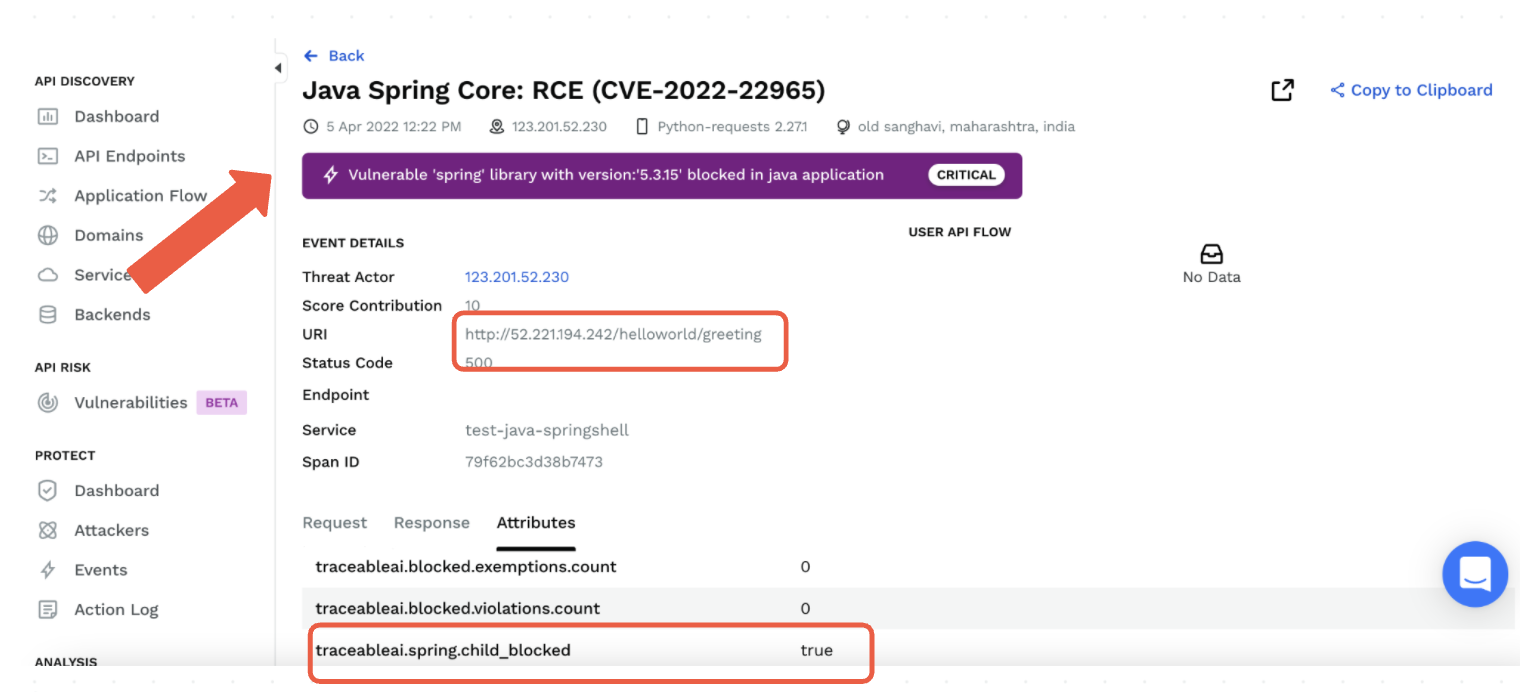This screenshot has width=1520, height=692.
Task: Open the Events lightning icon
Action: [x=47, y=570]
